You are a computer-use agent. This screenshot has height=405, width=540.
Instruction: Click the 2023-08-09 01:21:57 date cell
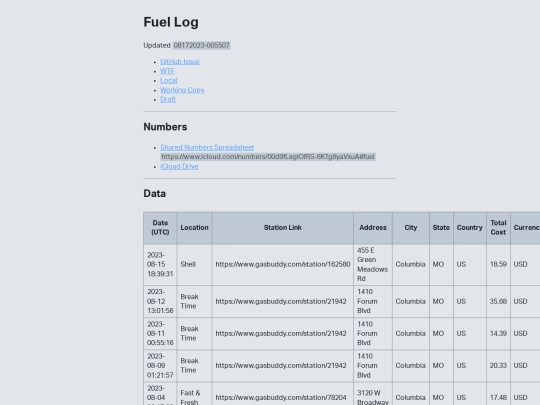[x=160, y=366]
